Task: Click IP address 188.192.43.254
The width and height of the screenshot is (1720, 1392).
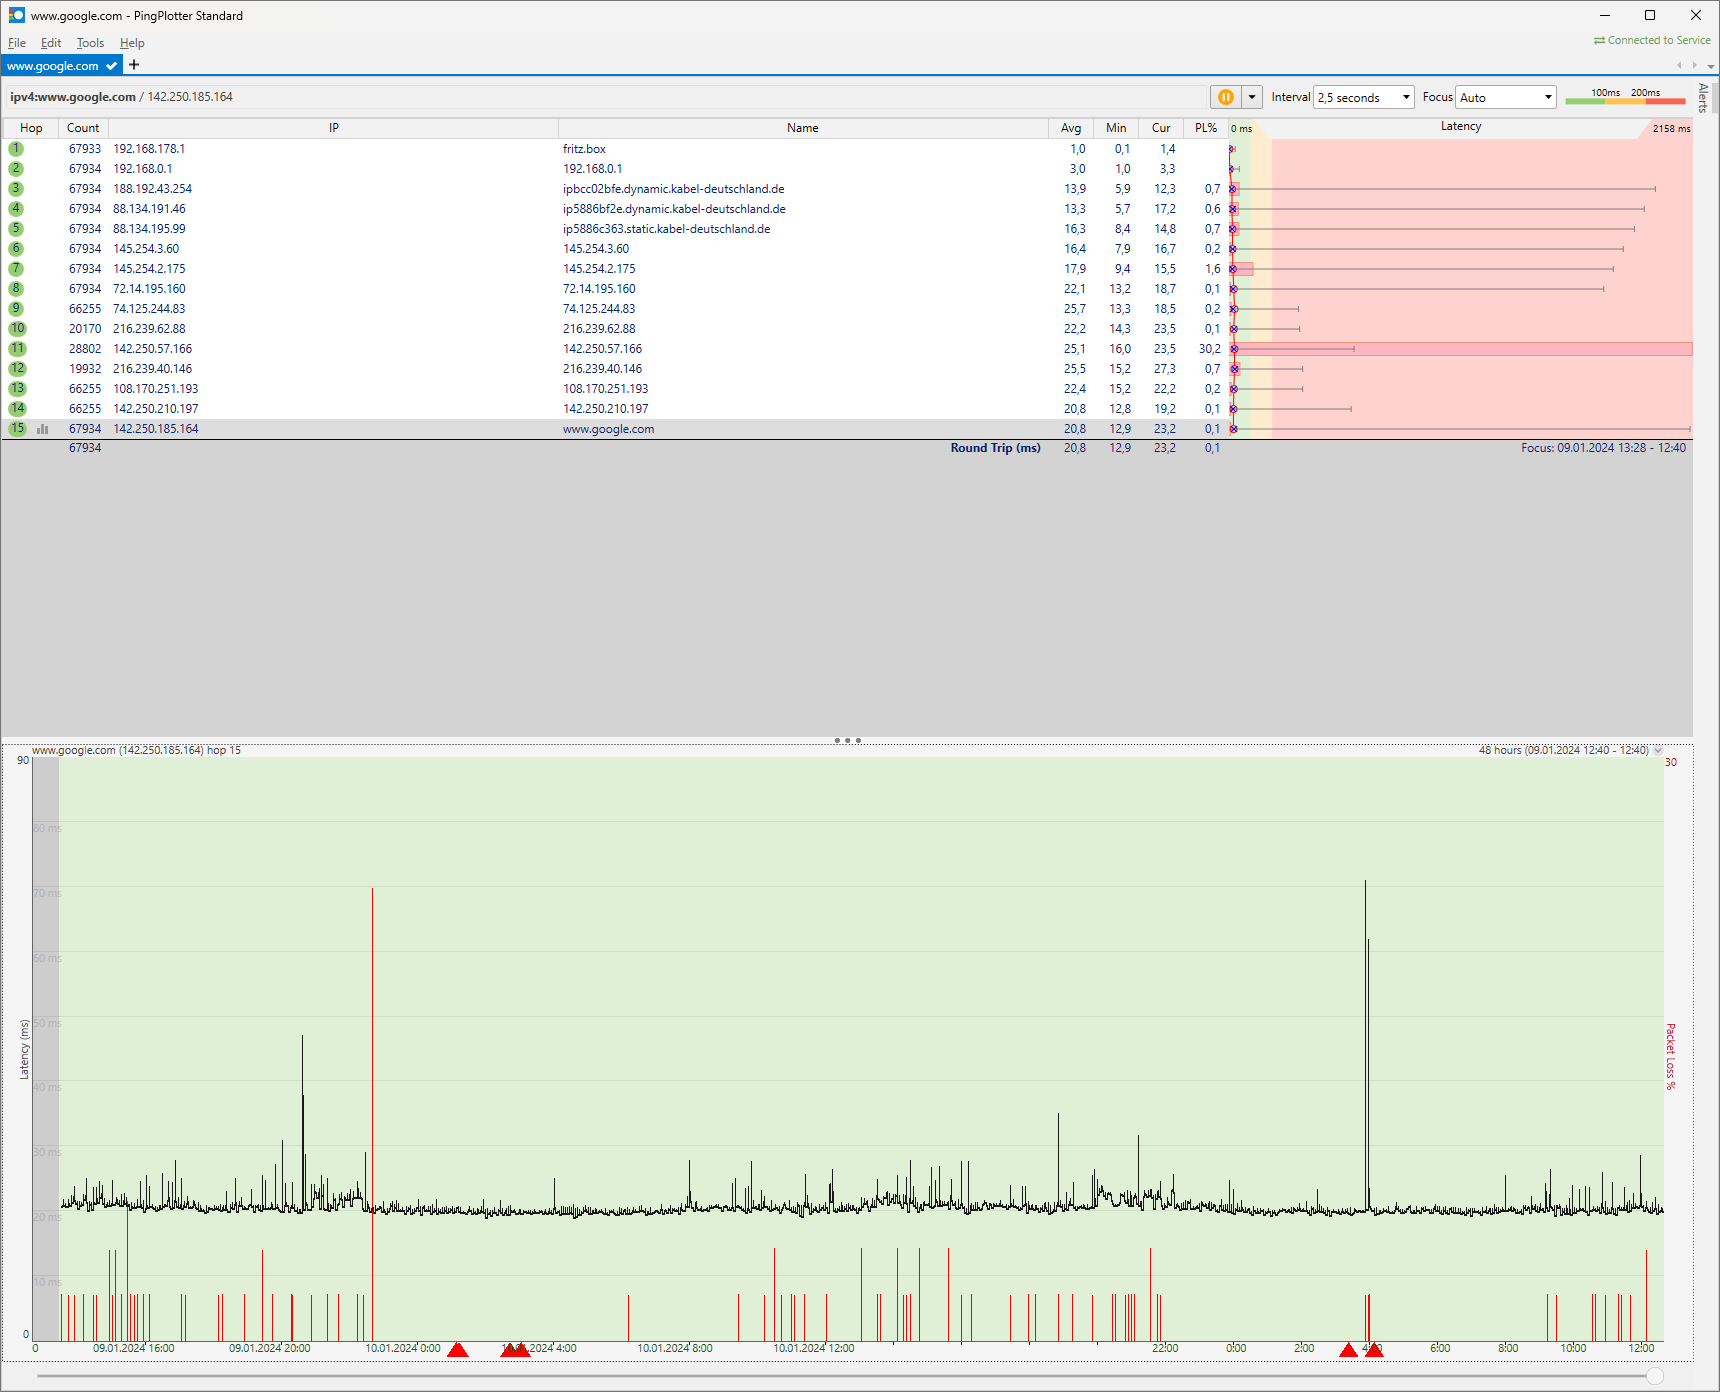Action: [152, 189]
